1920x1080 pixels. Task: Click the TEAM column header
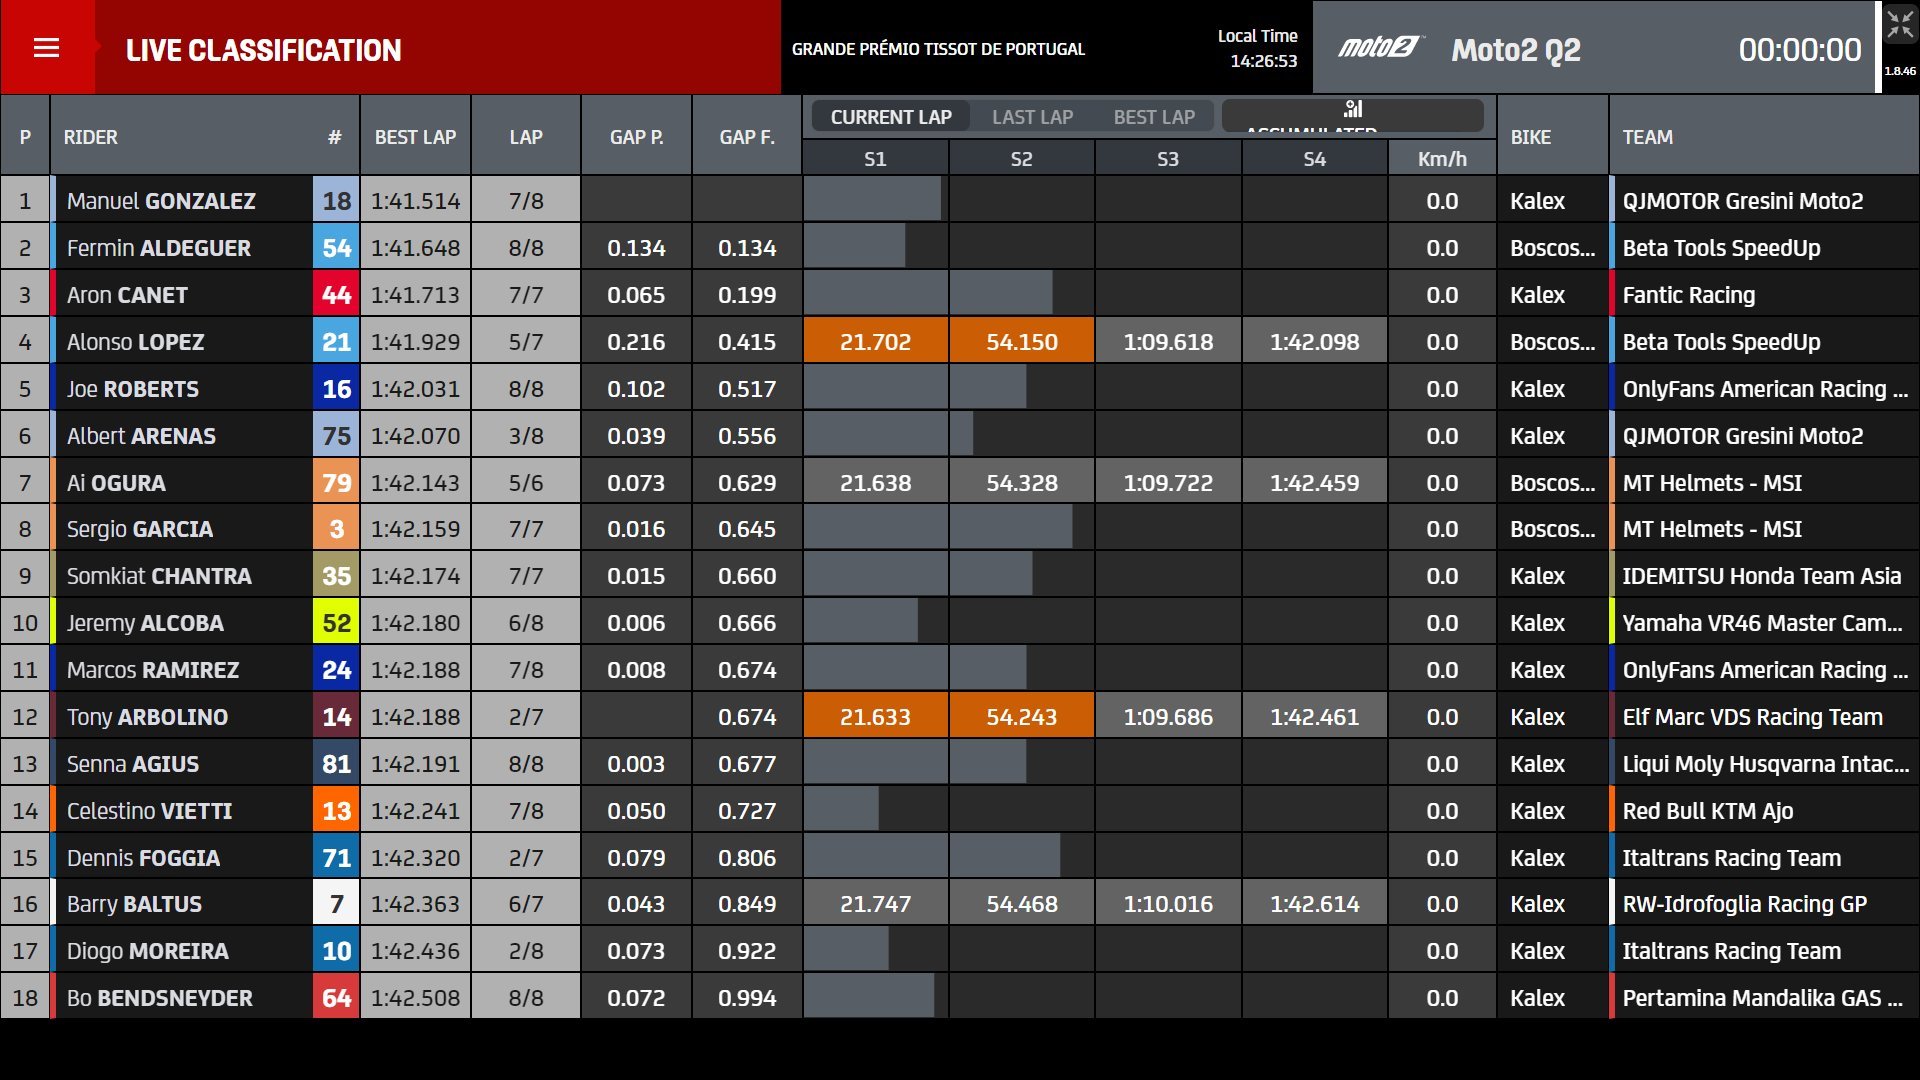tap(1647, 137)
